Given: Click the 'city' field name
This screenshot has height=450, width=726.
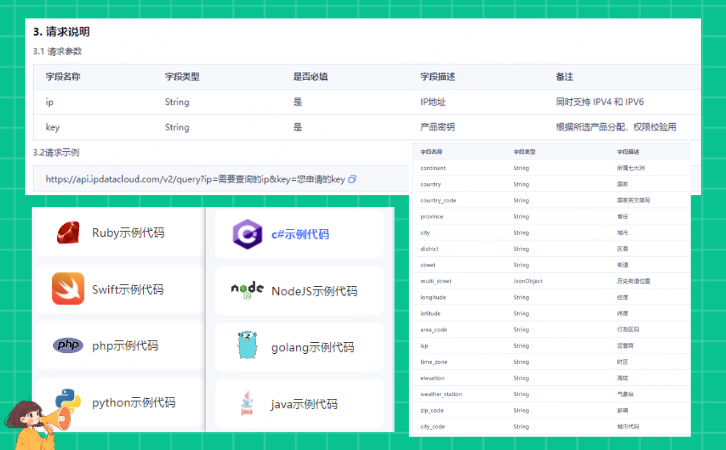Looking at the screenshot, I should (x=425, y=233).
